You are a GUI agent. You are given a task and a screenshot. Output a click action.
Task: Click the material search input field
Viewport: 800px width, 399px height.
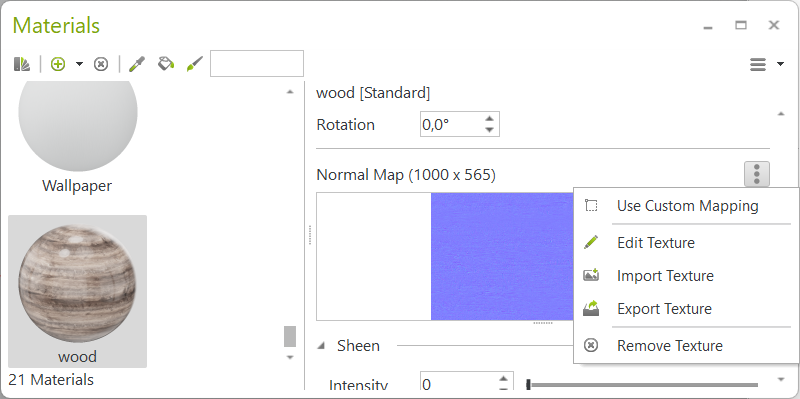257,63
